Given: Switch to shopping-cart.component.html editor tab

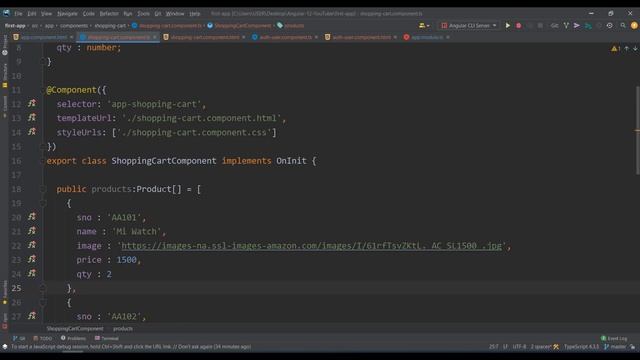Looking at the screenshot, I should click(204, 37).
